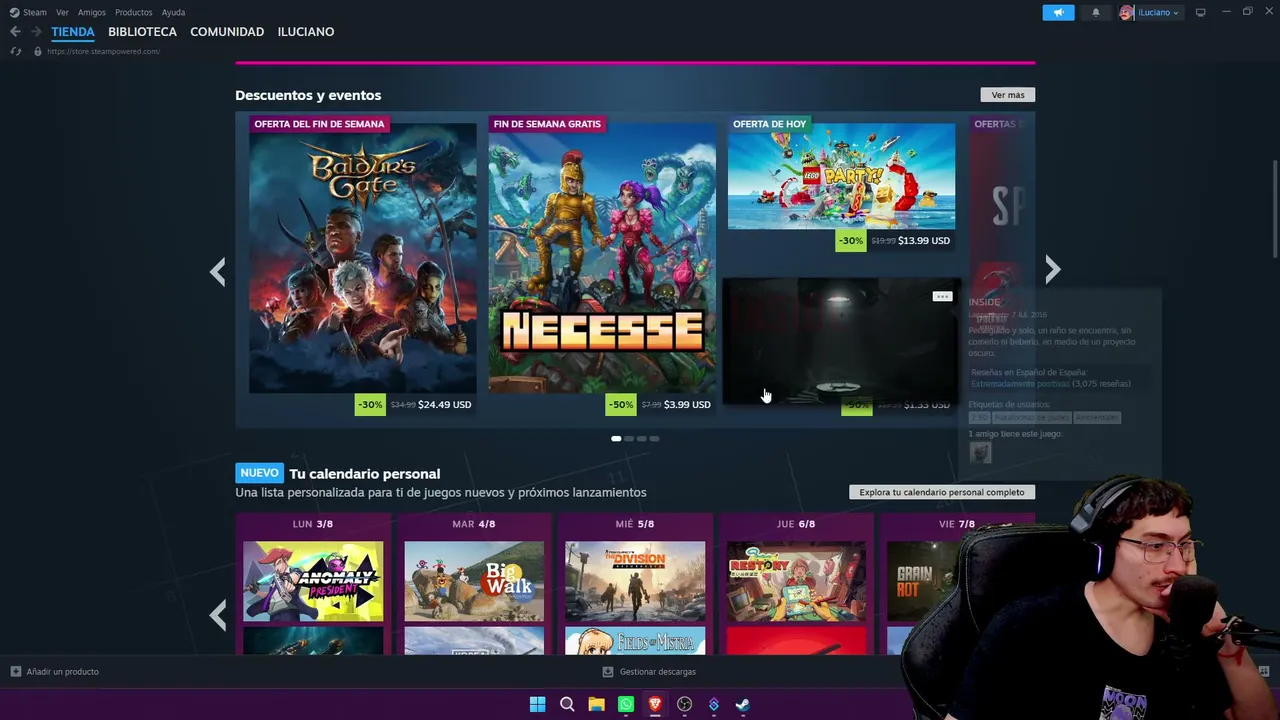The width and height of the screenshot is (1280, 720).
Task: Open Fields of Mistria in calendar
Action: pyautogui.click(x=635, y=641)
